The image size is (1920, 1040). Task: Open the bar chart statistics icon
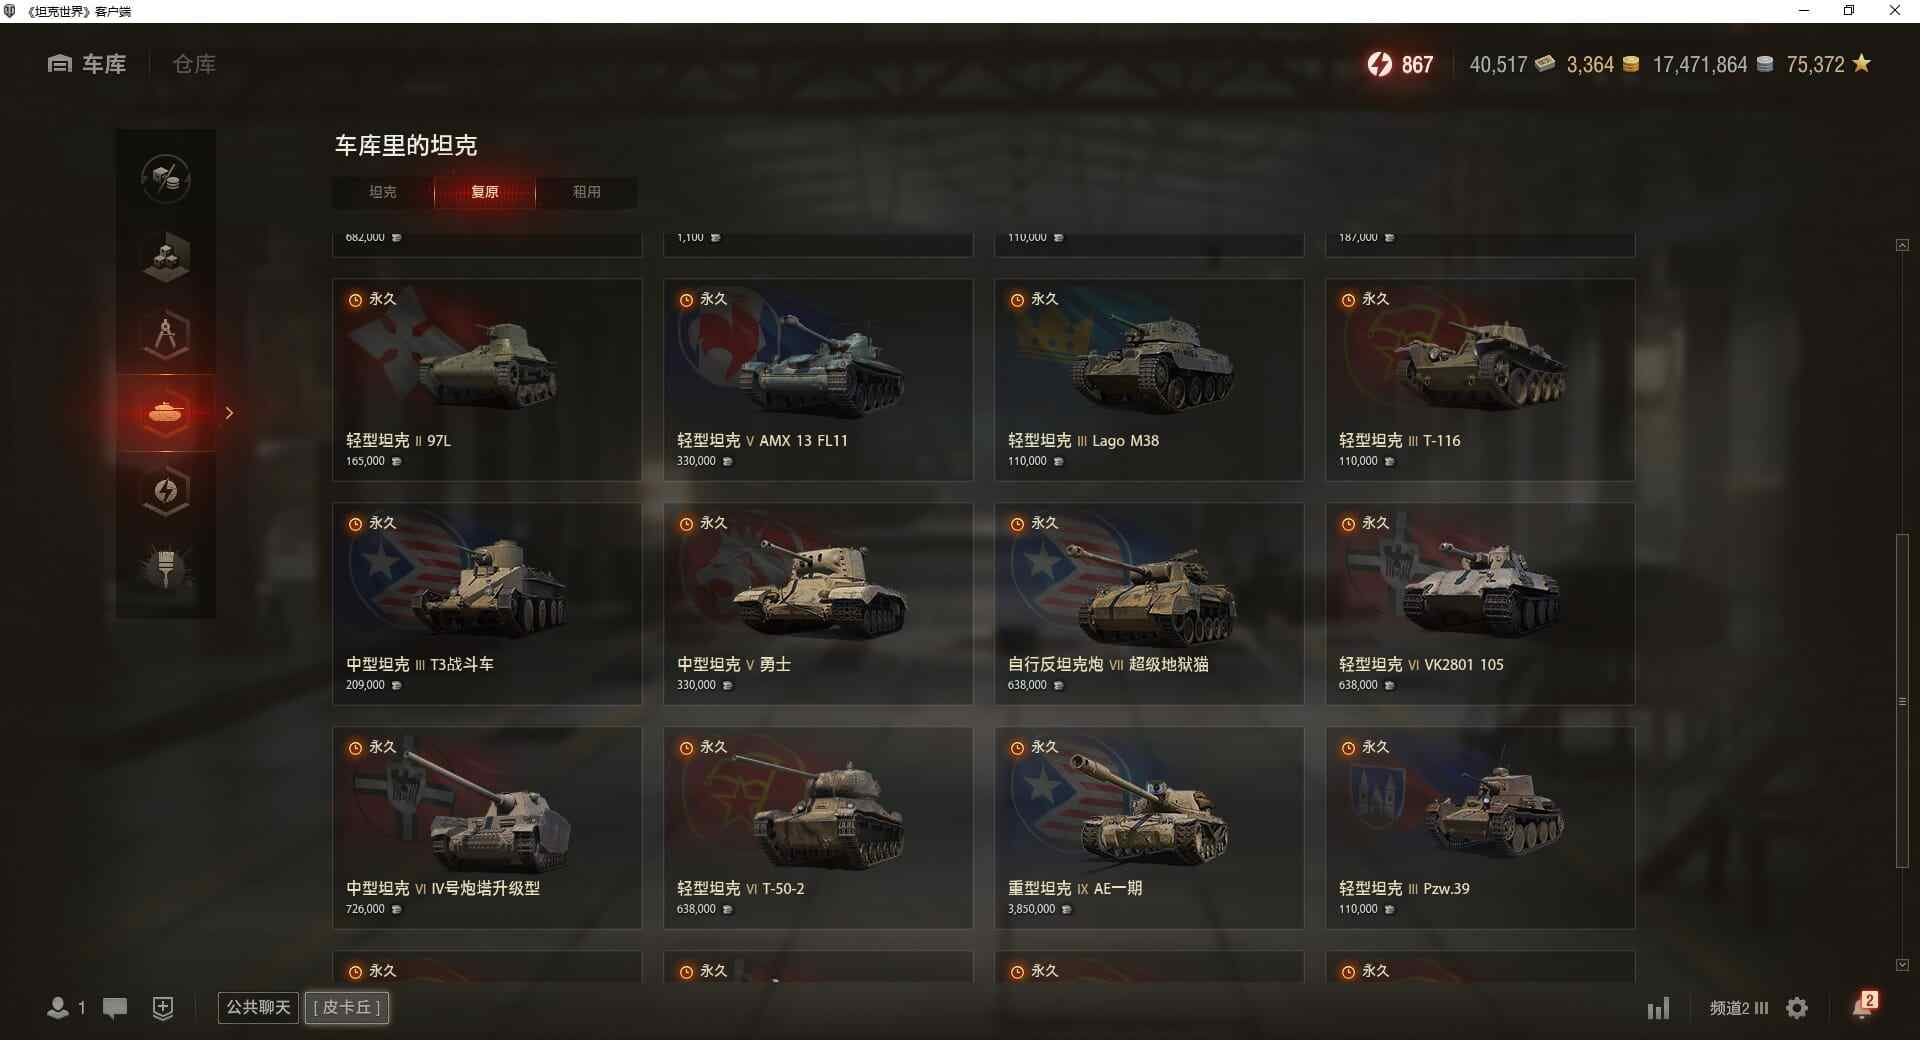1658,1008
